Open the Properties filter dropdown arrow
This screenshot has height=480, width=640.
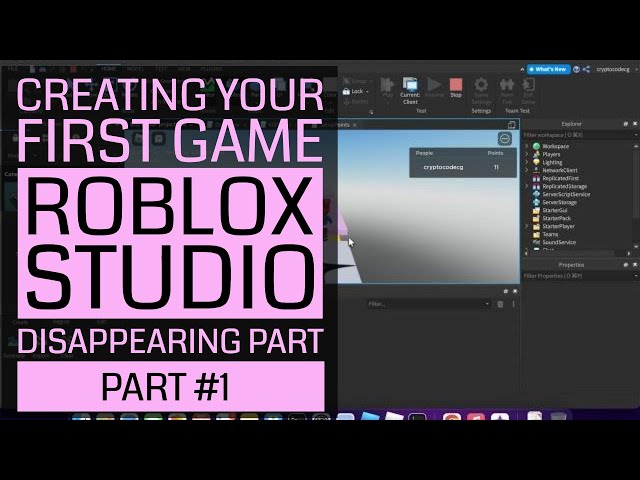pos(636,276)
